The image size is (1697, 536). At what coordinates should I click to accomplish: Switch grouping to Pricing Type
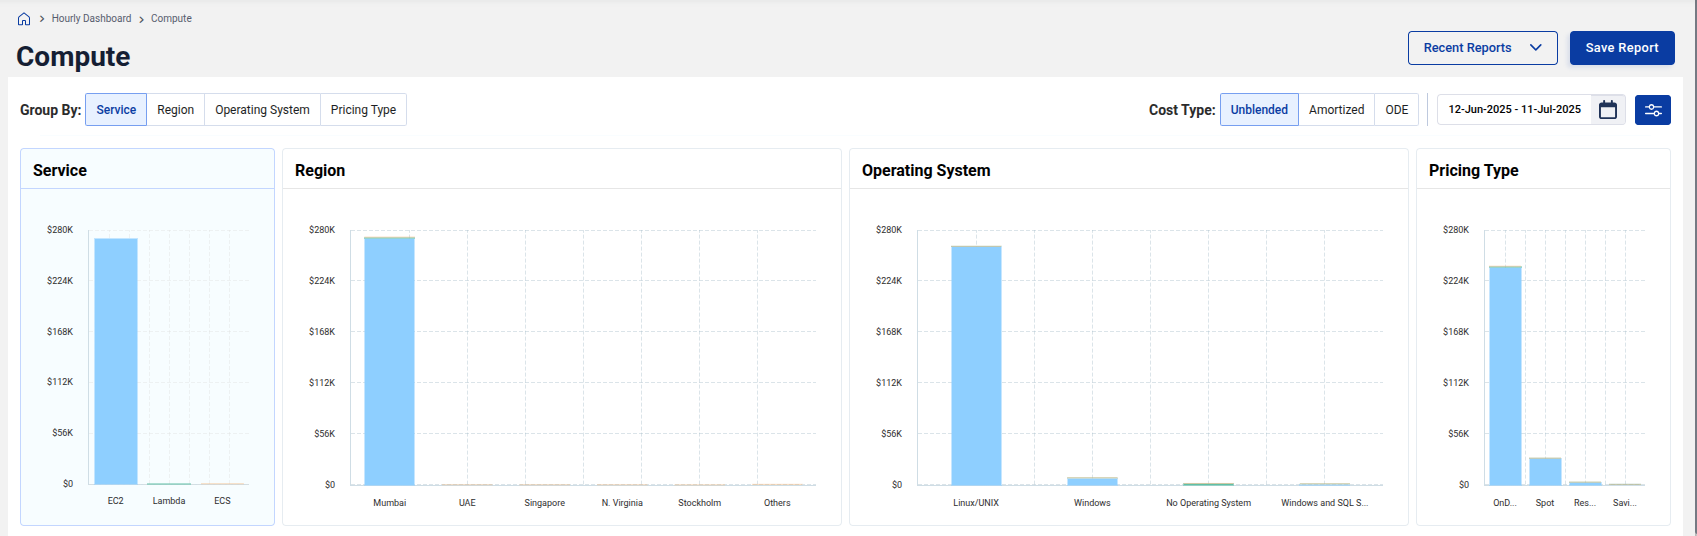click(363, 110)
